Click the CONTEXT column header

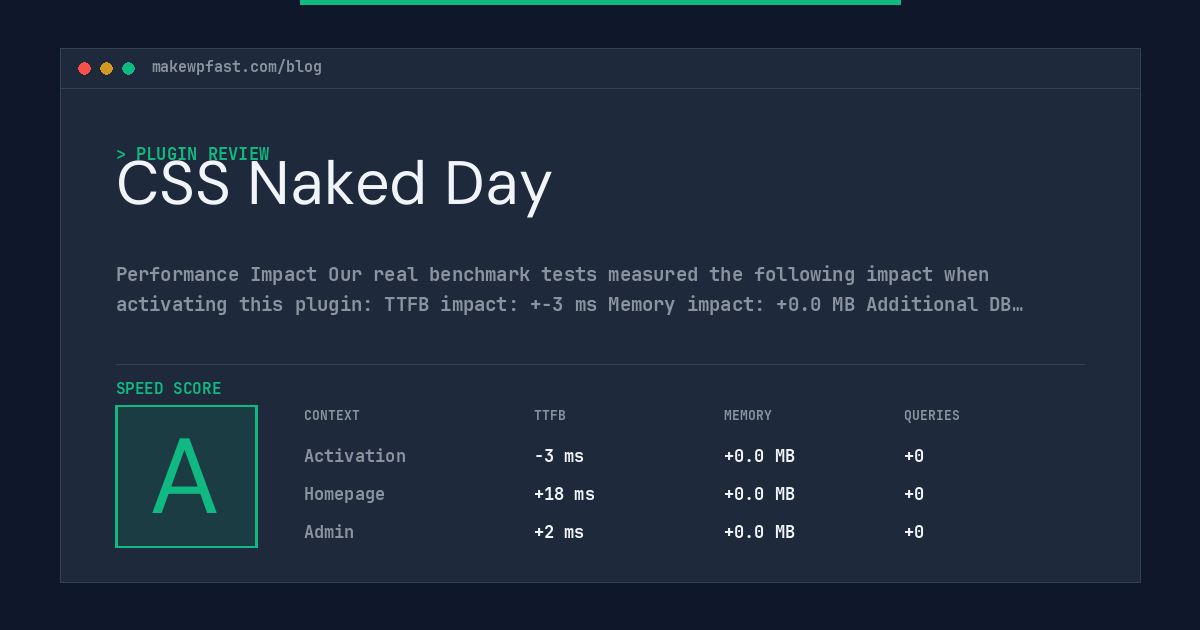[332, 416]
